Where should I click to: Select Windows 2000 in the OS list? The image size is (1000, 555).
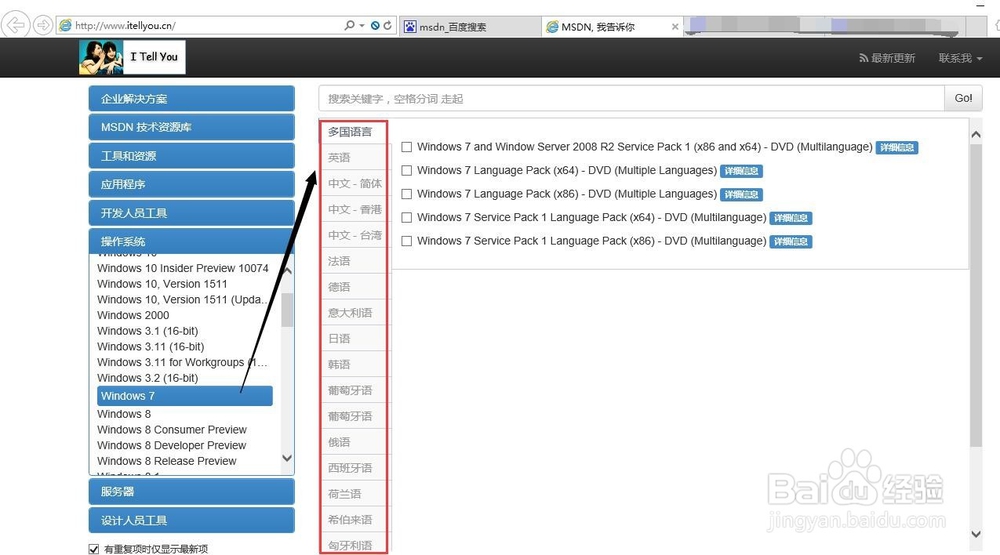click(133, 315)
